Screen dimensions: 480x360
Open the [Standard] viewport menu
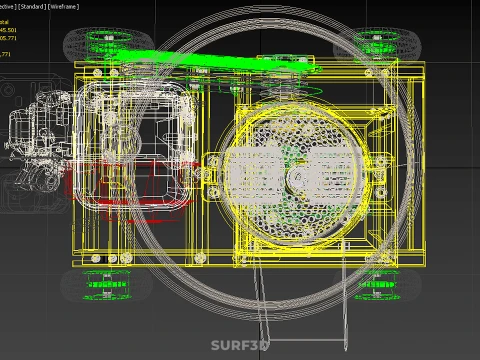pos(32,7)
